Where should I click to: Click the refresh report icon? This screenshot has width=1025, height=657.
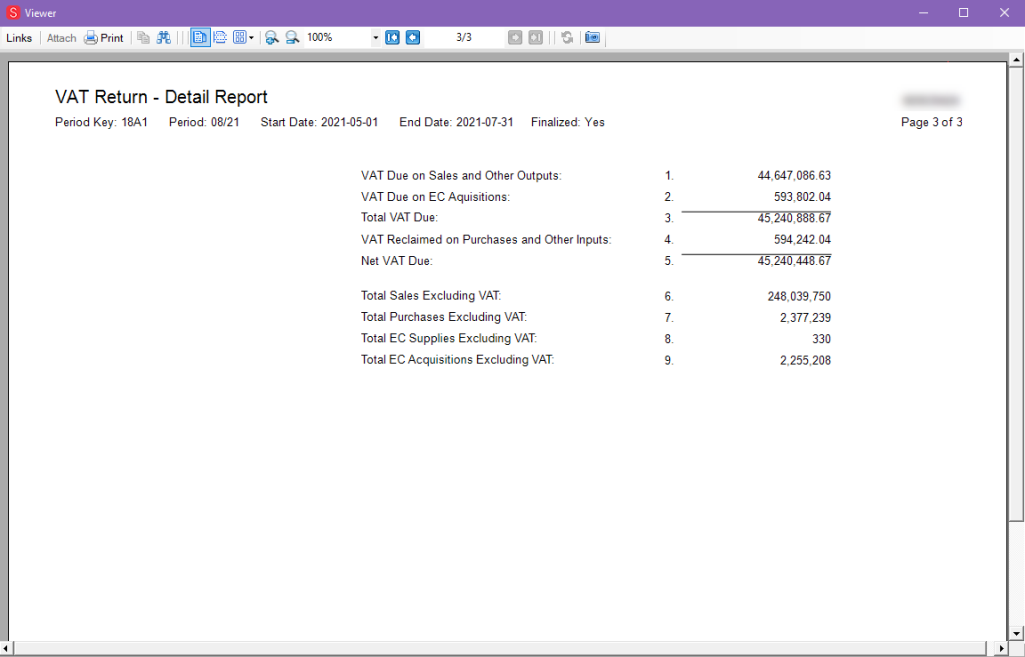coord(567,38)
